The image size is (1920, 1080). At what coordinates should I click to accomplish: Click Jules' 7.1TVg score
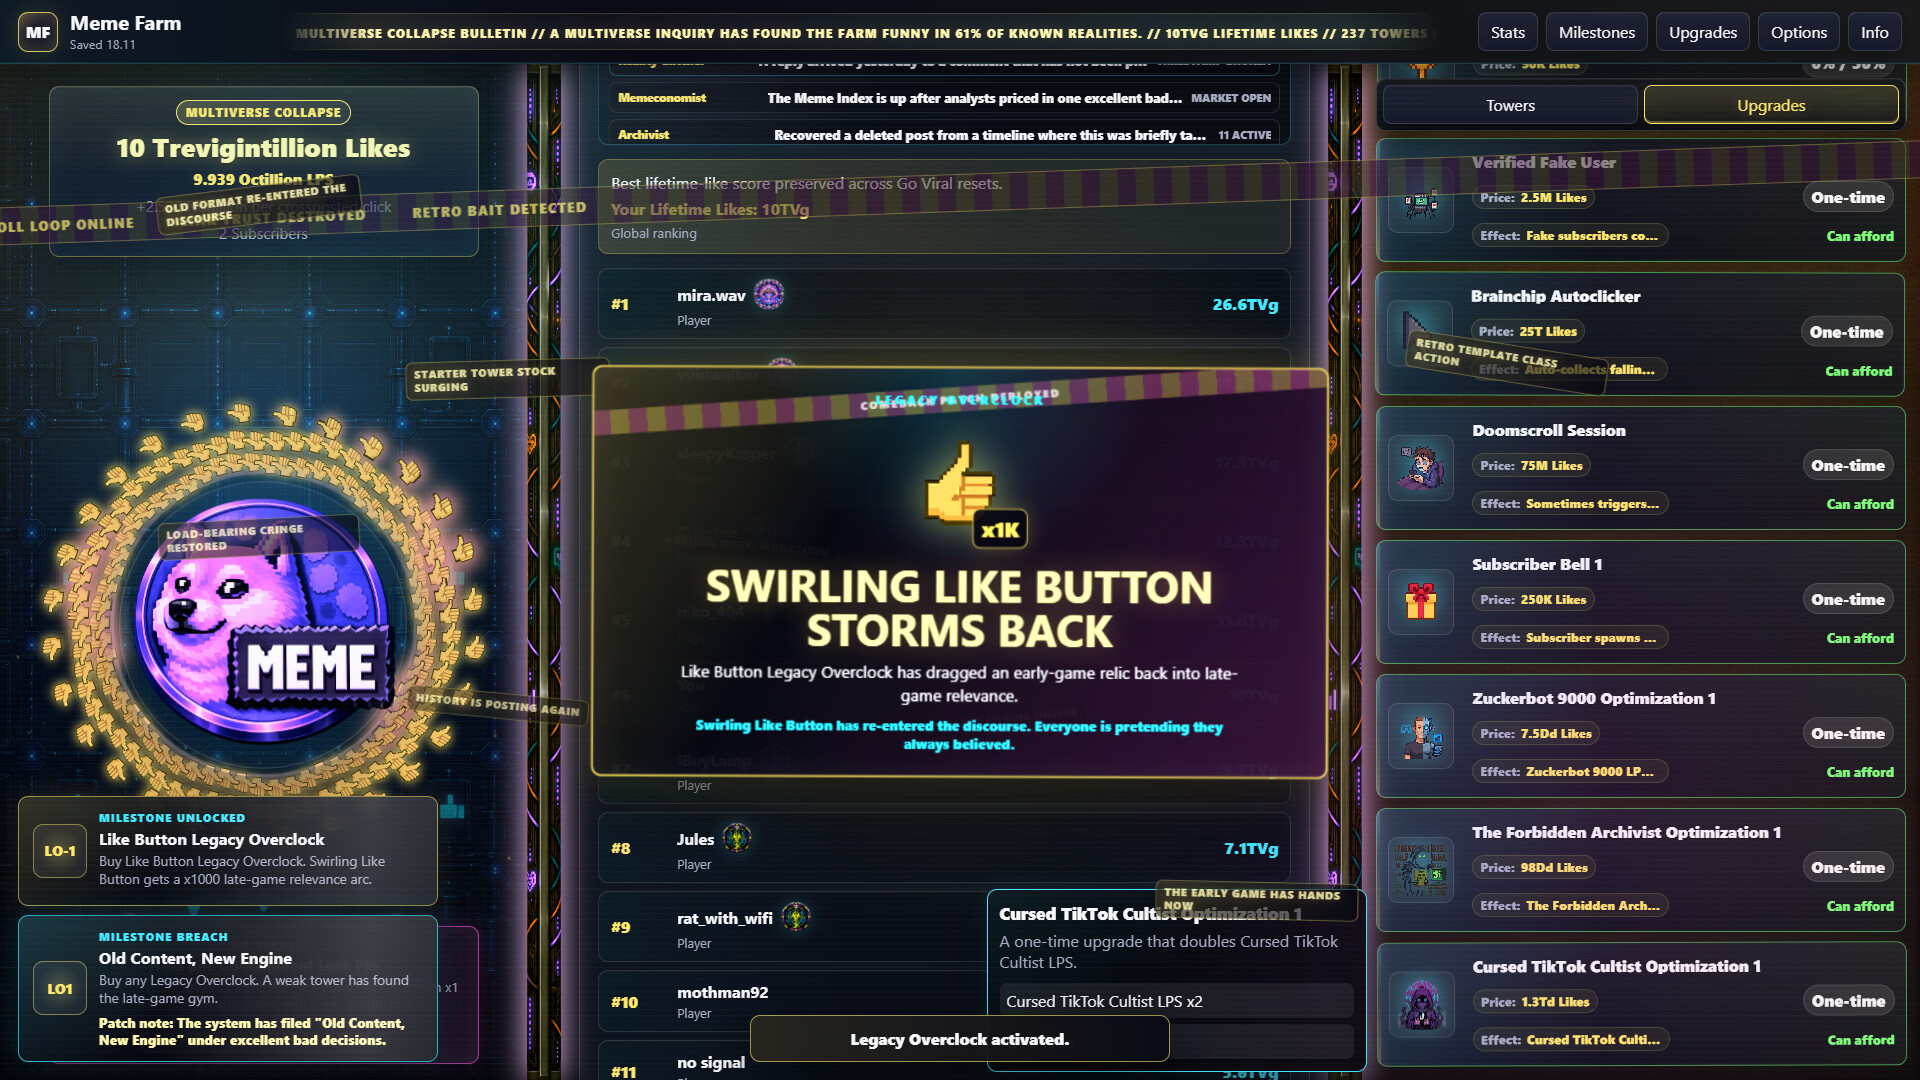pyautogui.click(x=1251, y=848)
